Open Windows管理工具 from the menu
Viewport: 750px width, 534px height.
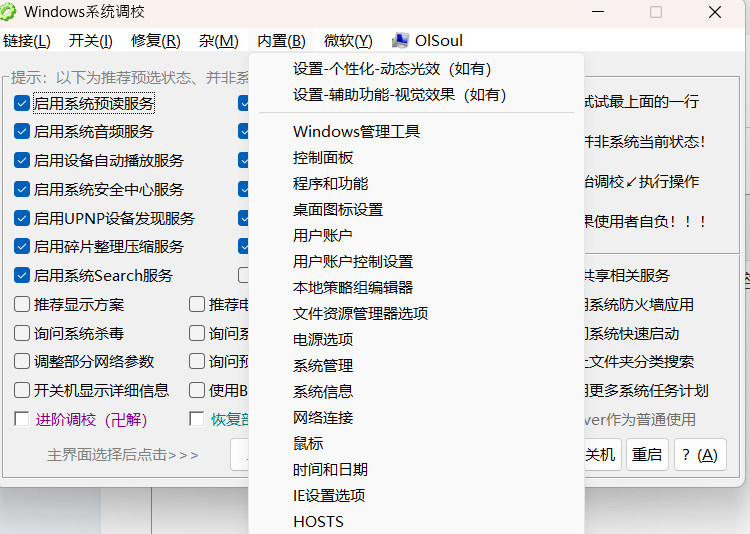[x=416, y=132]
